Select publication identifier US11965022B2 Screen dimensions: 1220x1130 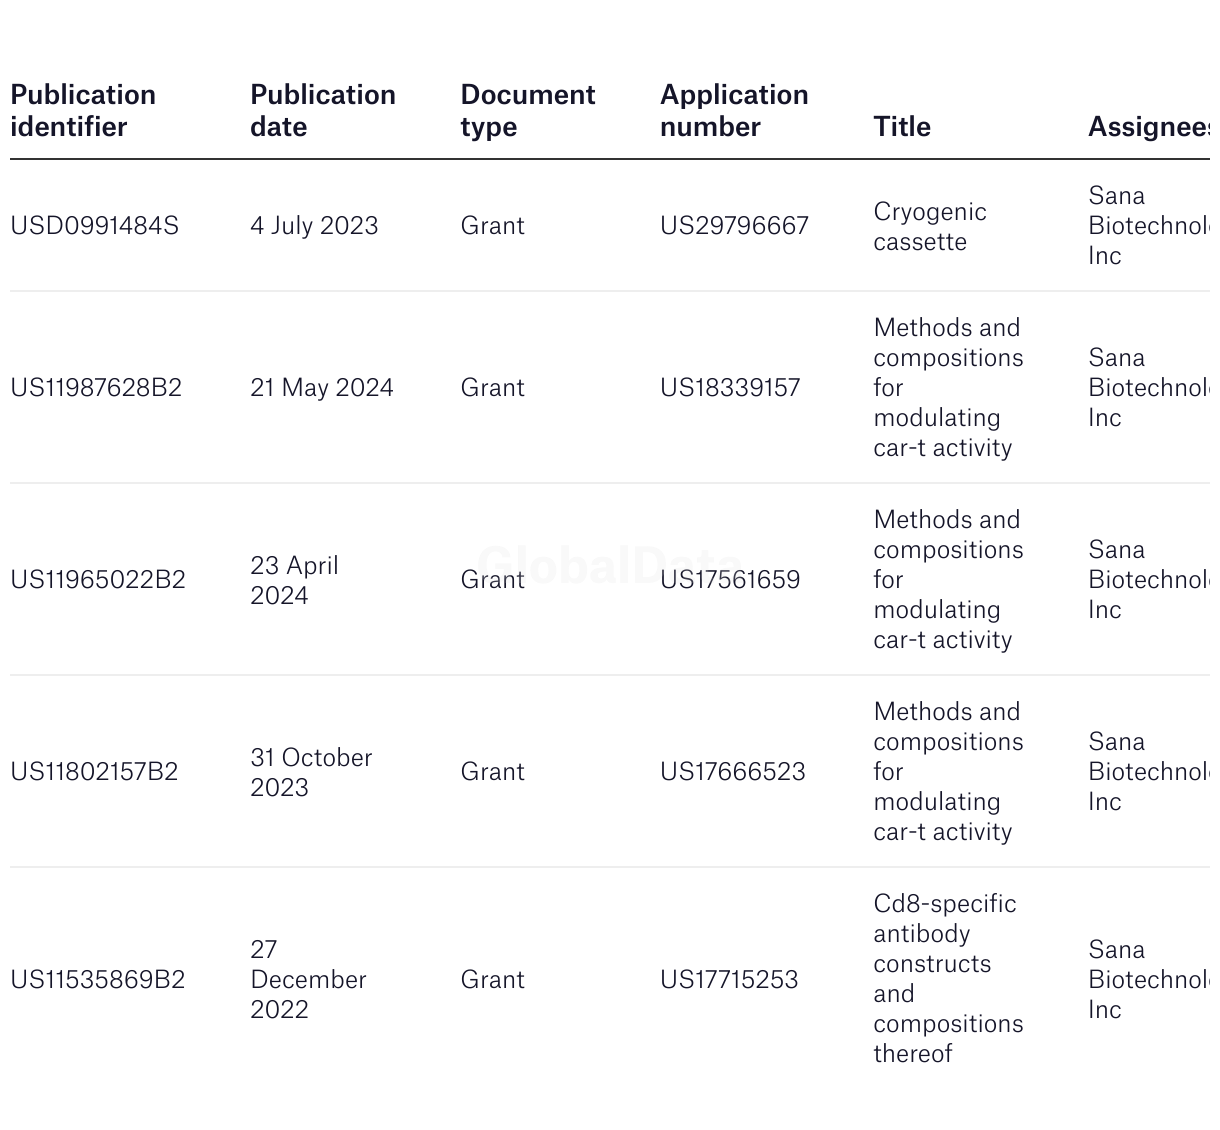(x=97, y=579)
